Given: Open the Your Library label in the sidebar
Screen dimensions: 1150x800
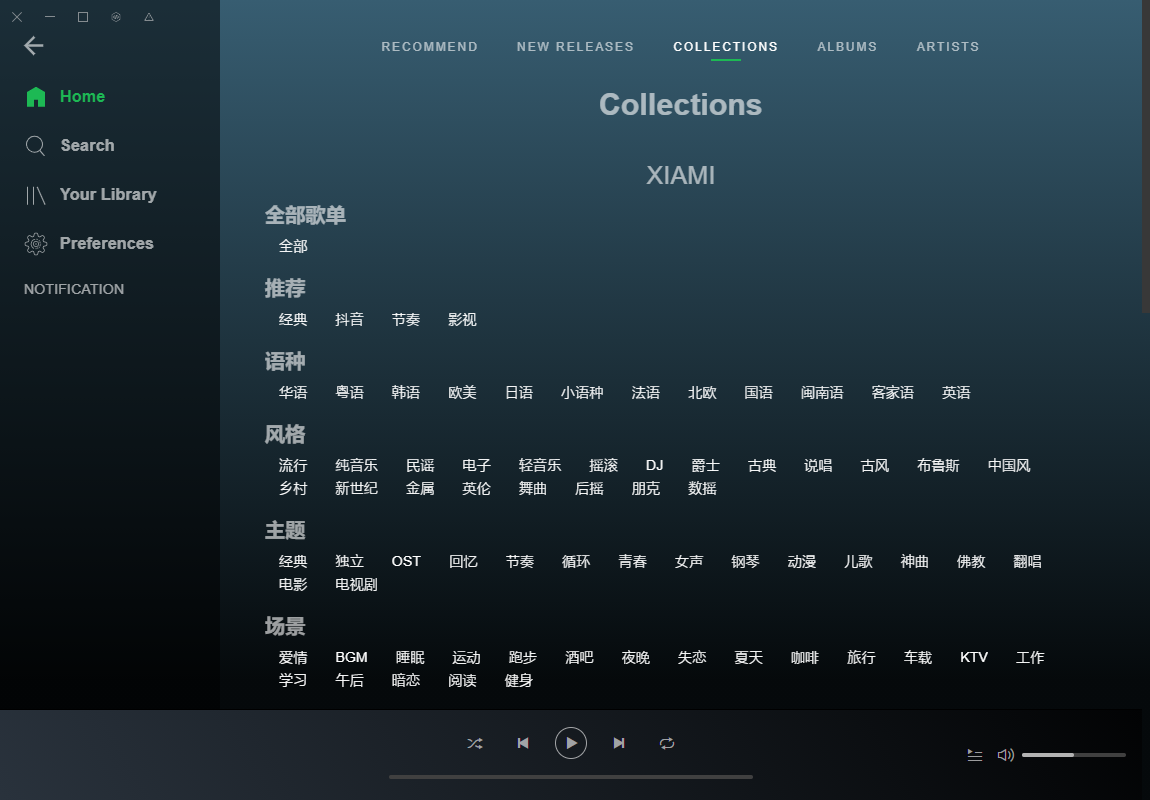Looking at the screenshot, I should [x=108, y=195].
